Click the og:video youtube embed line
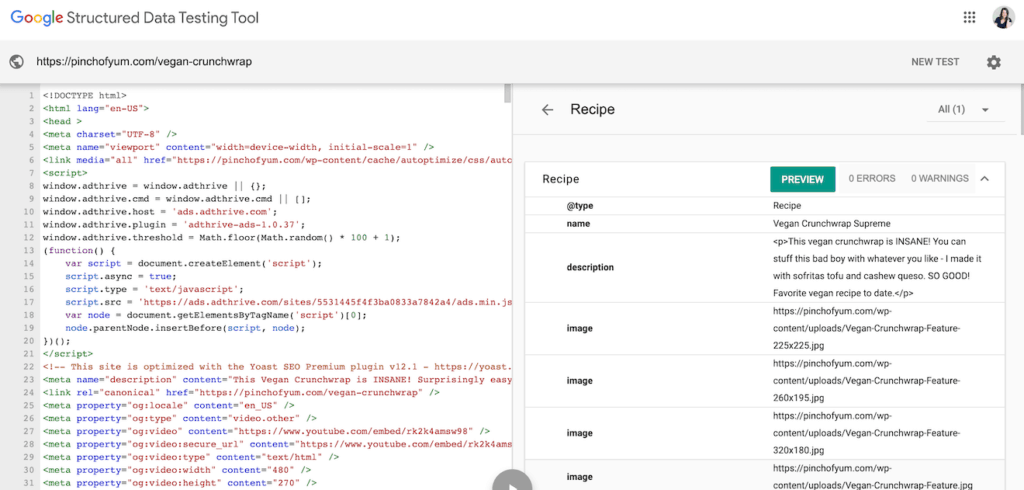 click(x=266, y=431)
